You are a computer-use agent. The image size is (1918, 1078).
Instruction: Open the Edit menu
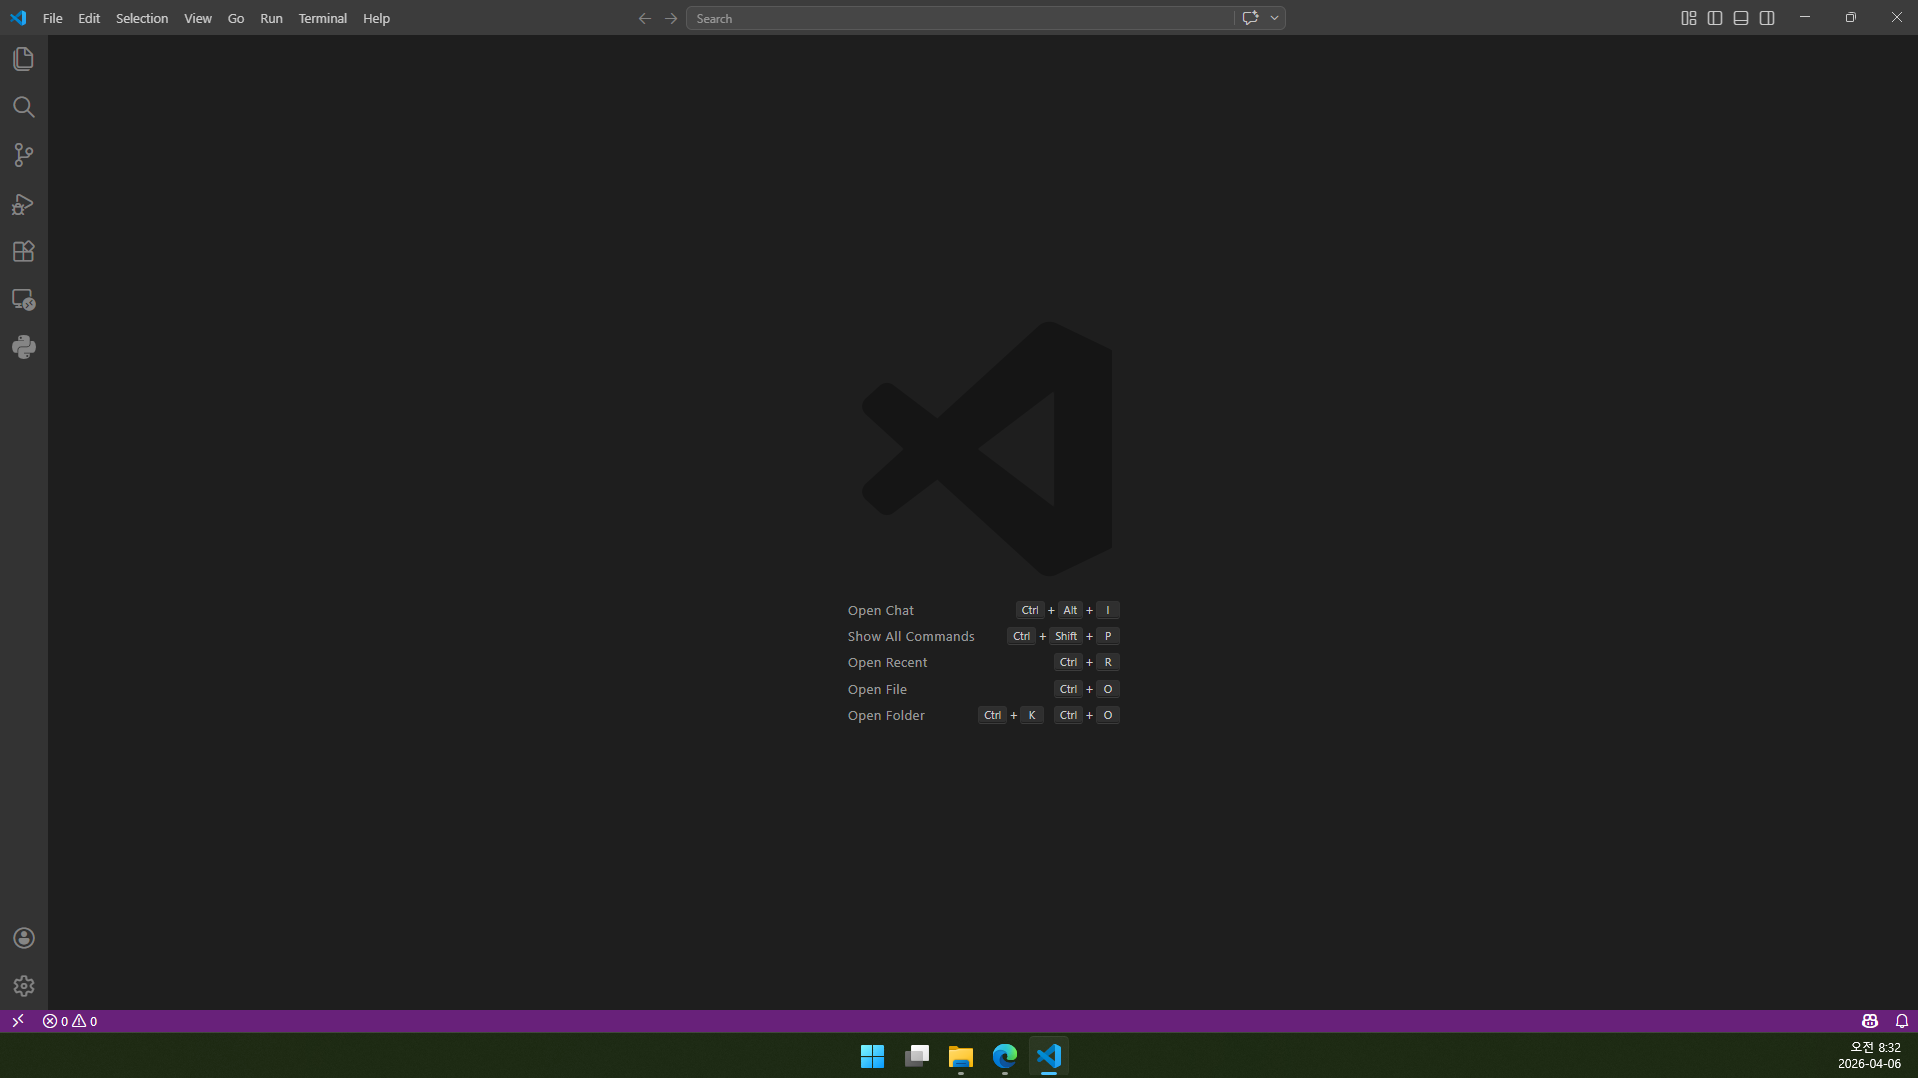(89, 18)
